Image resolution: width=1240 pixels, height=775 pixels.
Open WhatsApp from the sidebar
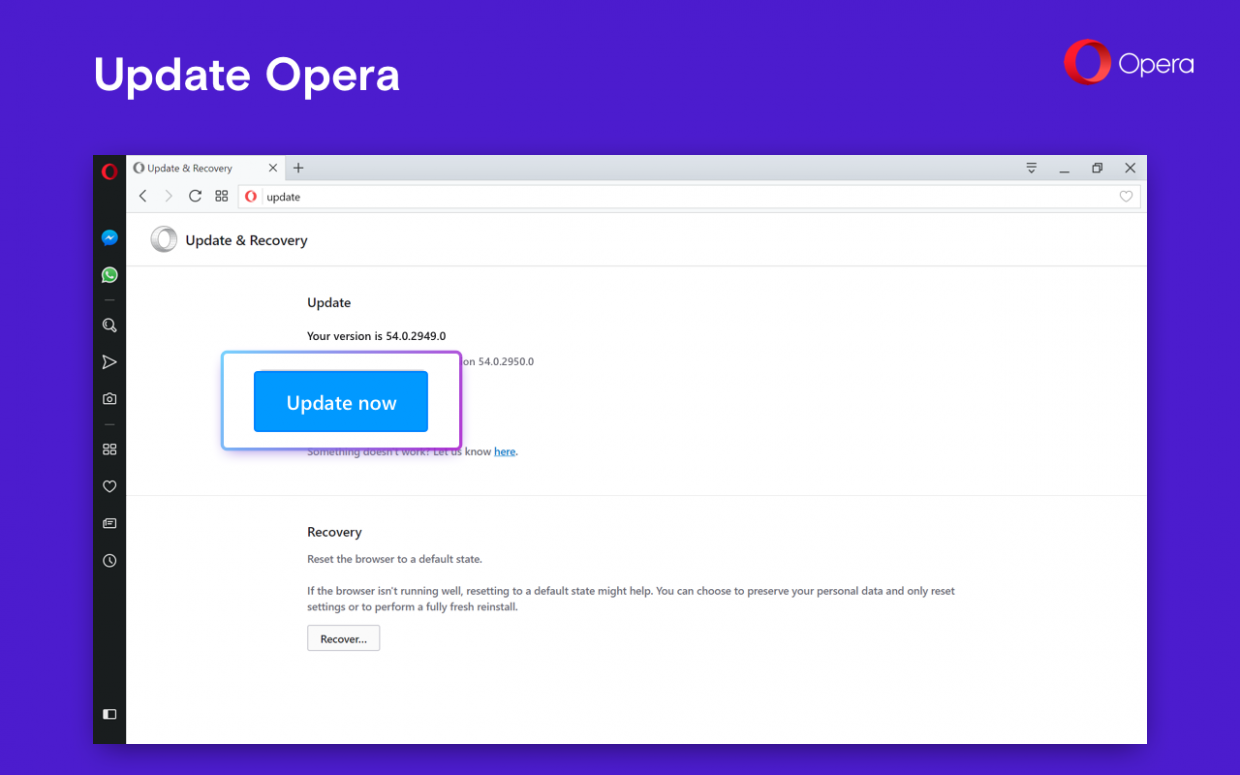pos(109,274)
